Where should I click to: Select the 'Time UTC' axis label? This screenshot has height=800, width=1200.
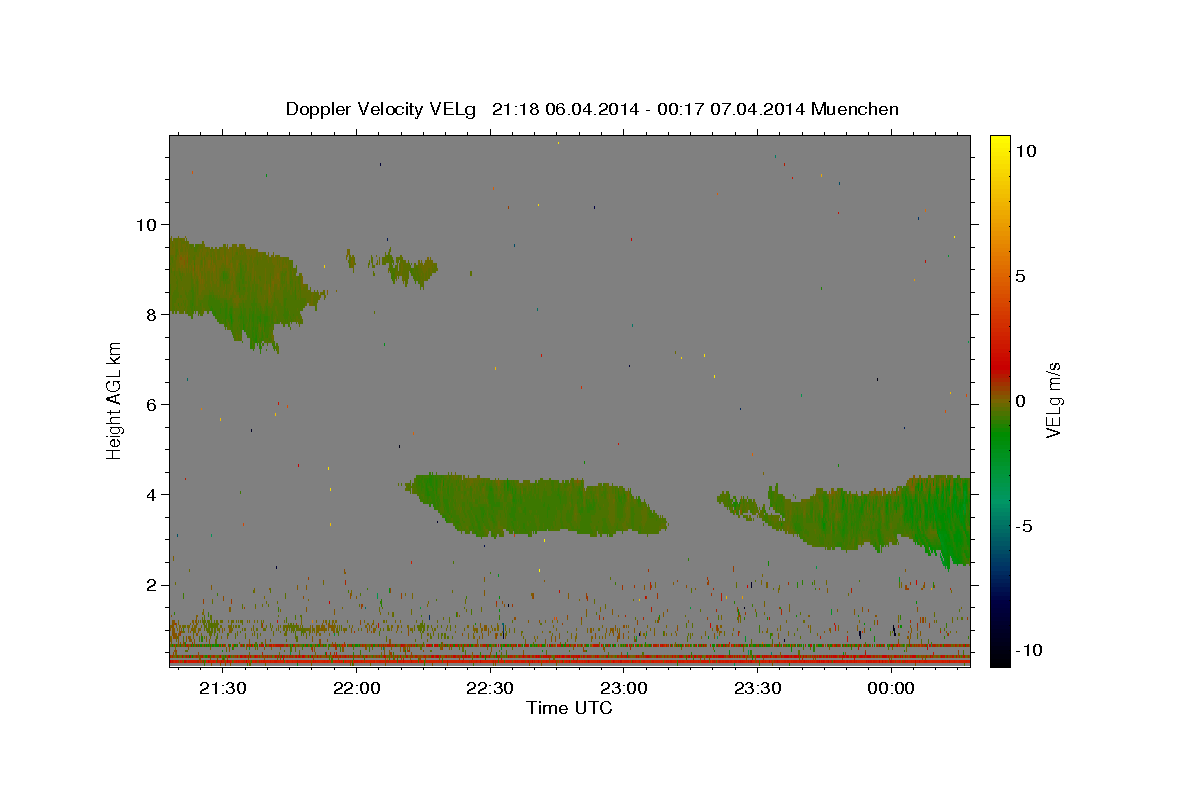[569, 708]
